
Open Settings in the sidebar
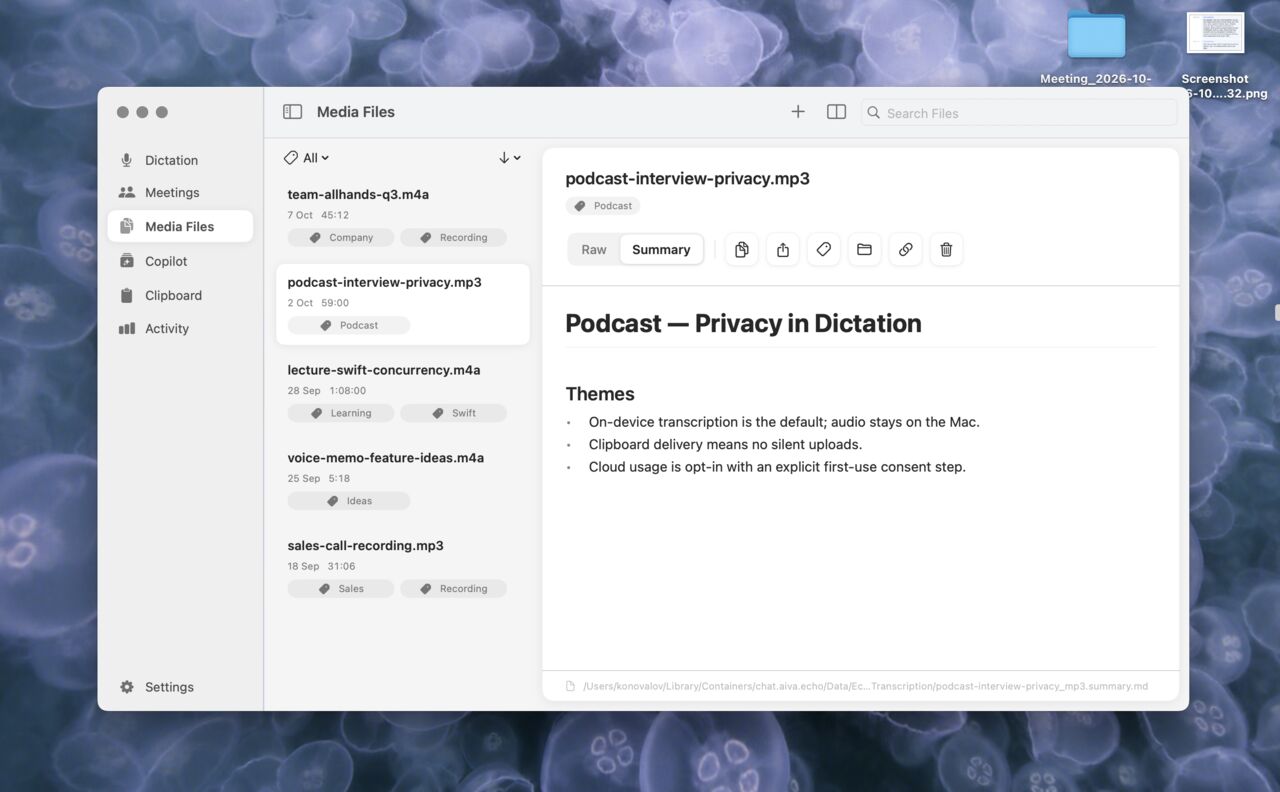[180, 687]
